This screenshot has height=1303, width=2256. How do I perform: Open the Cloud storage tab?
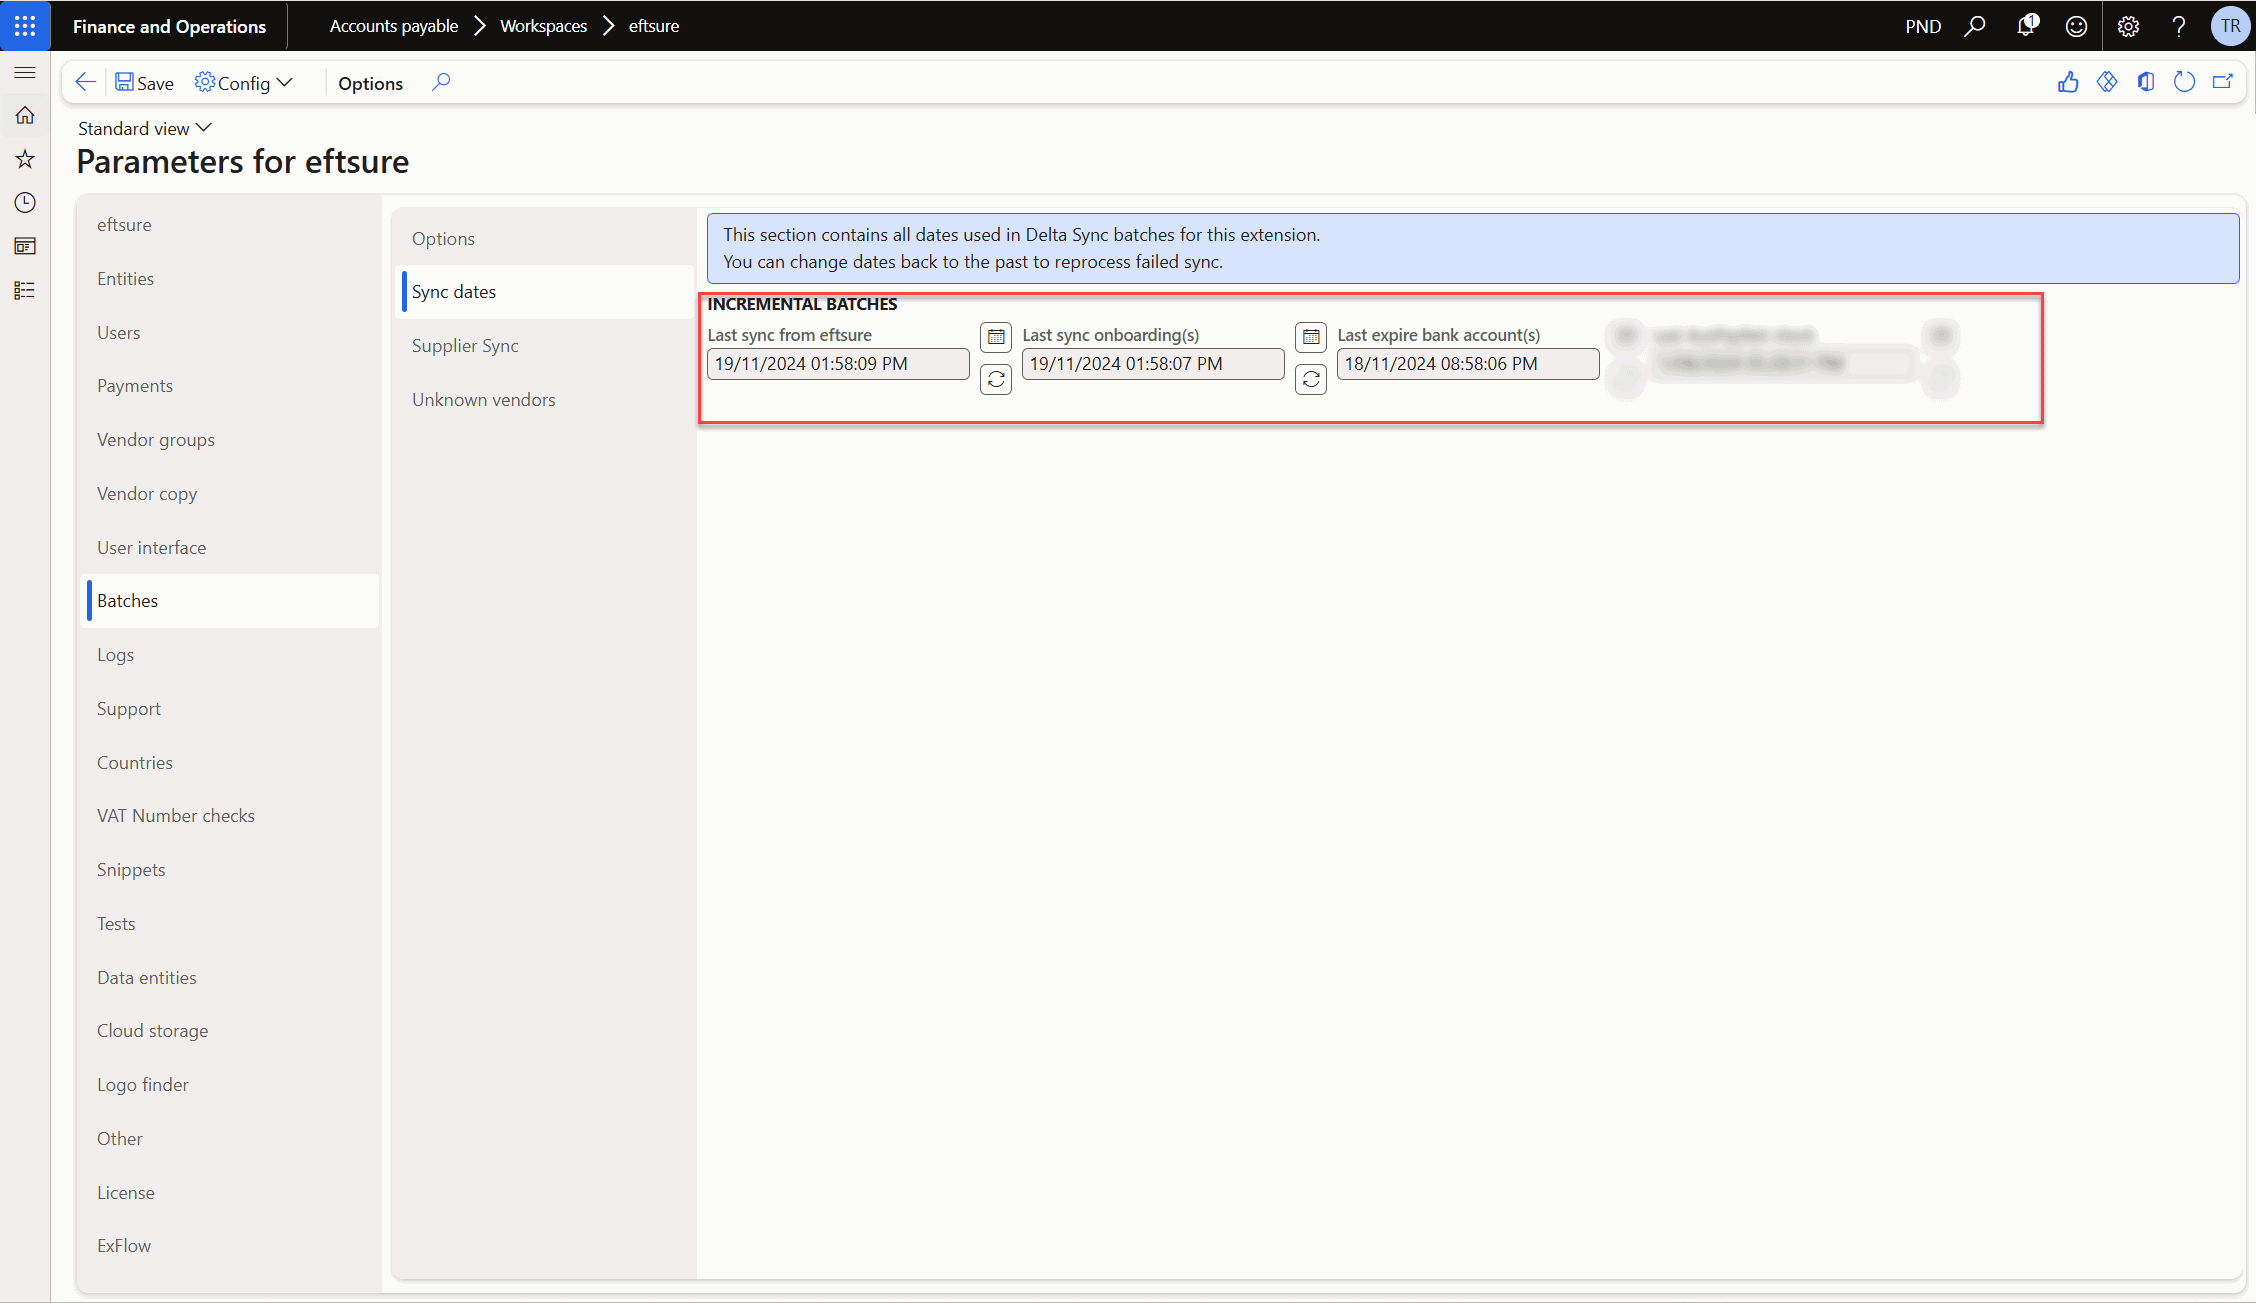230,1031
